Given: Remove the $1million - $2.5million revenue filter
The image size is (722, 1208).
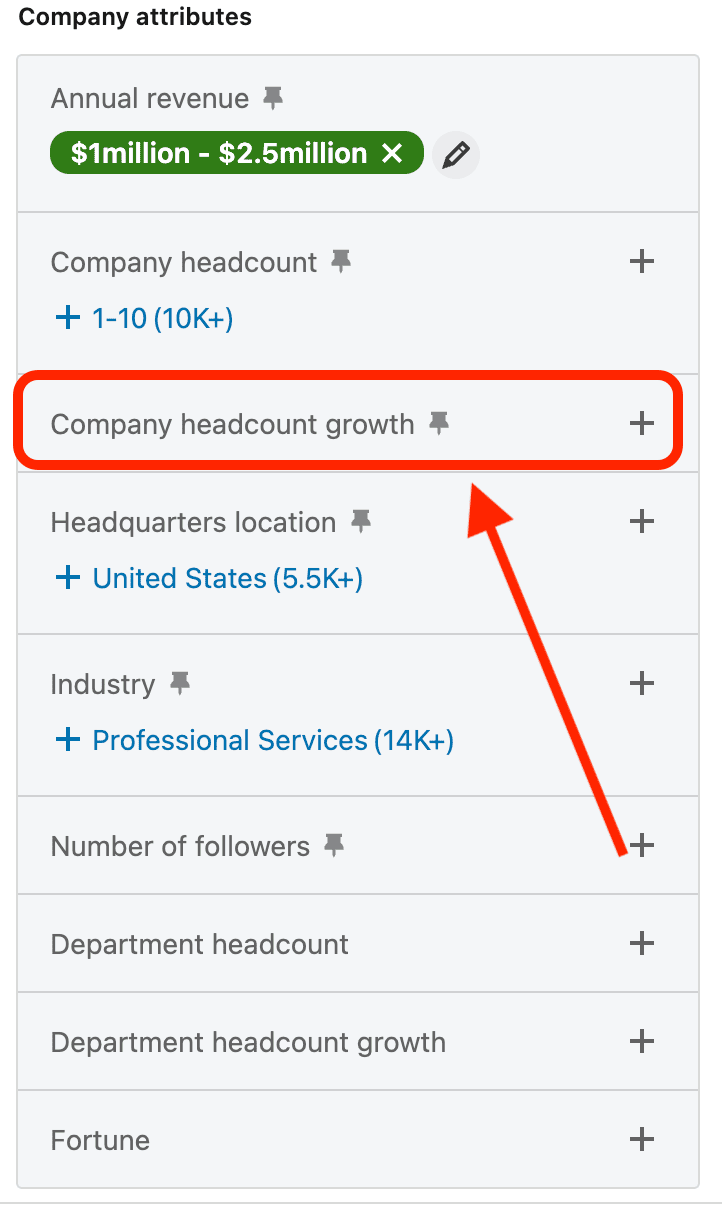Looking at the screenshot, I should (x=392, y=154).
